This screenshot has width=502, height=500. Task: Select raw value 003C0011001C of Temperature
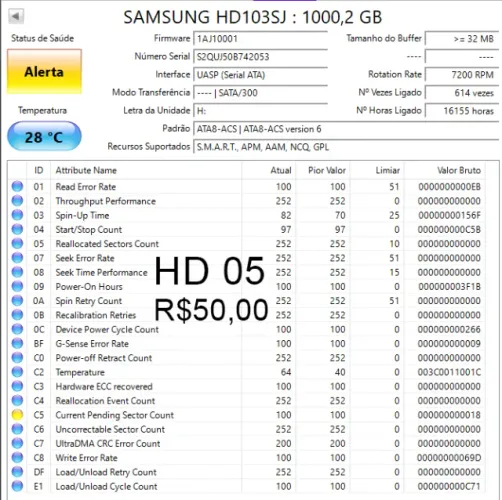tap(449, 372)
